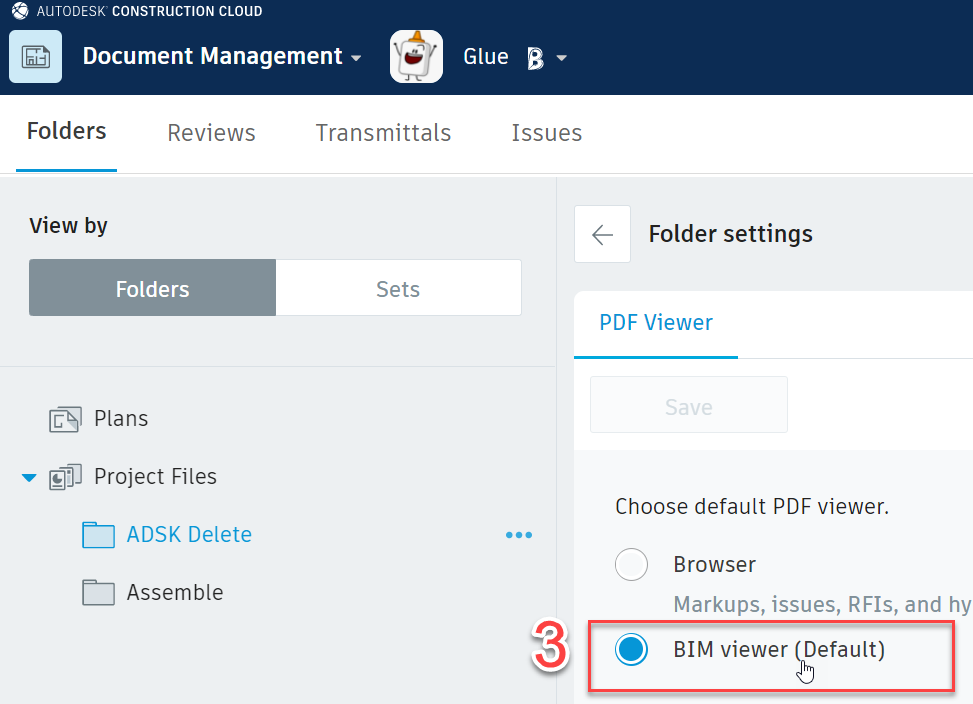Click the Project Files stacked-folders icon
The image size is (973, 704).
tap(65, 477)
